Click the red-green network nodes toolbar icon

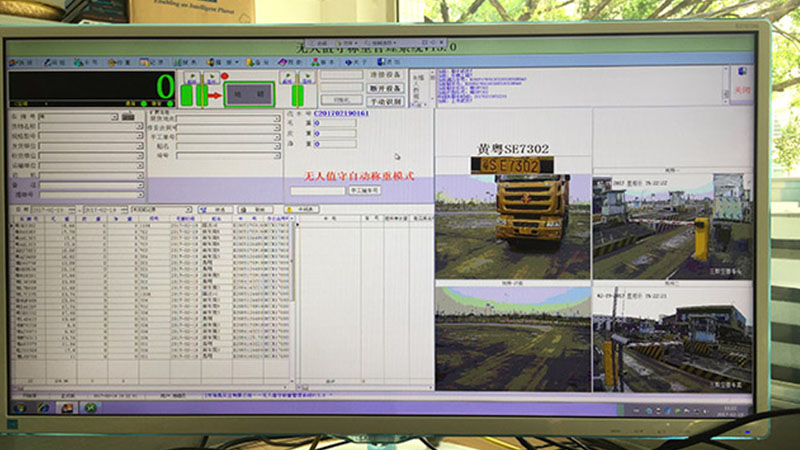[x=315, y=62]
